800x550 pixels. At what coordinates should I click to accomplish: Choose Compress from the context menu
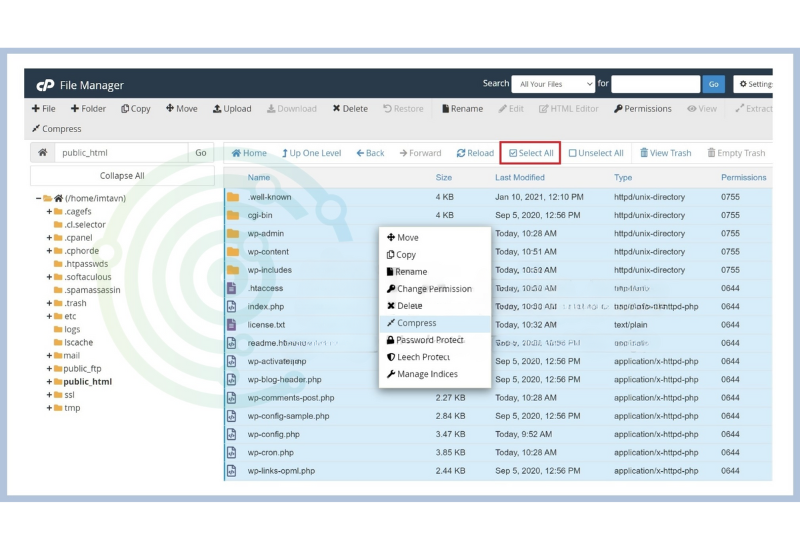[x=435, y=323]
